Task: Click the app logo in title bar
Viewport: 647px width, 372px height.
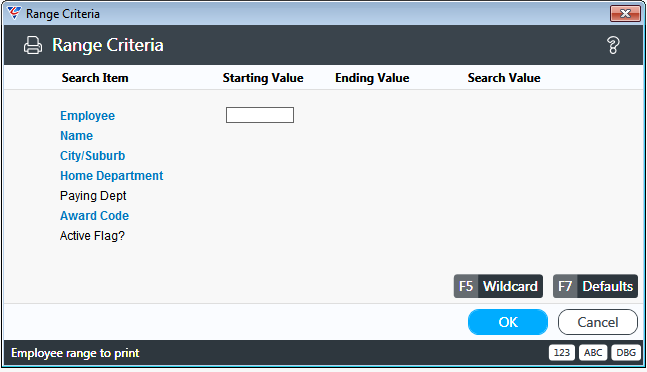Action: (14, 13)
